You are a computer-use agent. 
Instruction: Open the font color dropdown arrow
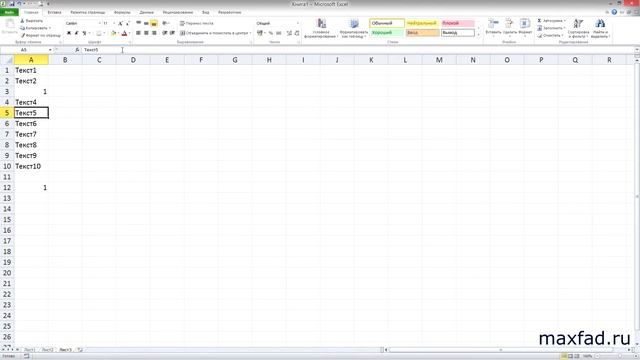coord(129,33)
